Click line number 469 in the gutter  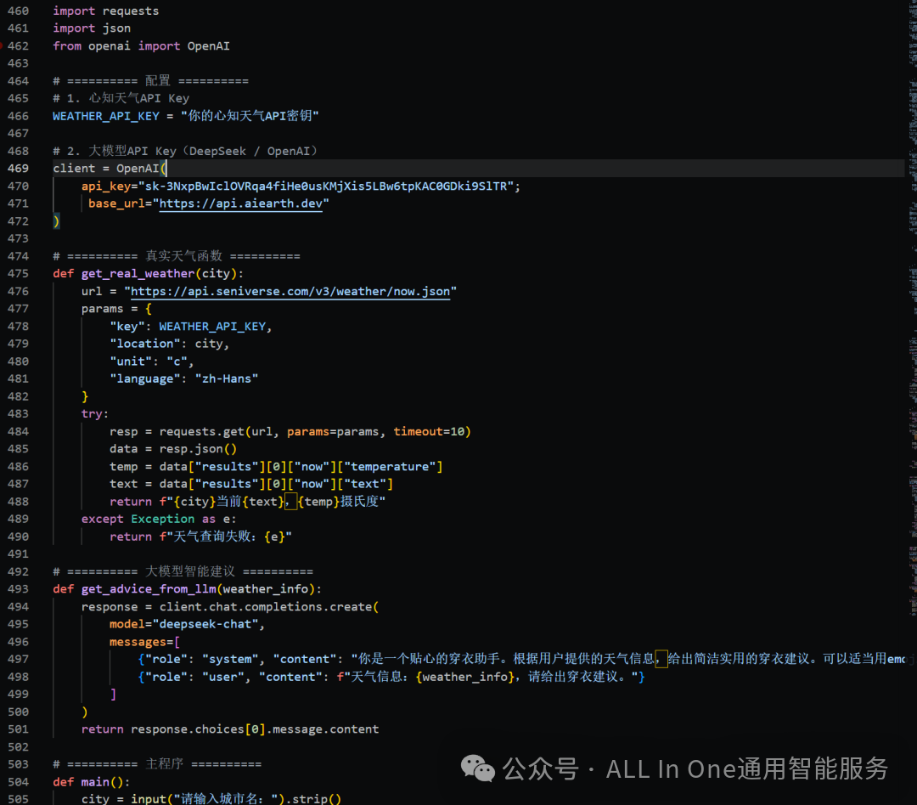(x=18, y=168)
